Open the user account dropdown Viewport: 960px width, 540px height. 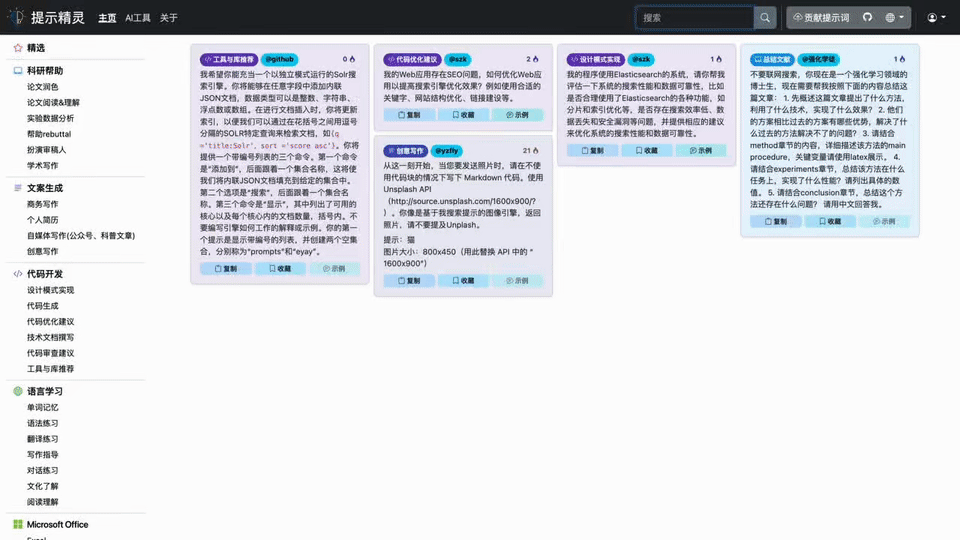point(936,18)
